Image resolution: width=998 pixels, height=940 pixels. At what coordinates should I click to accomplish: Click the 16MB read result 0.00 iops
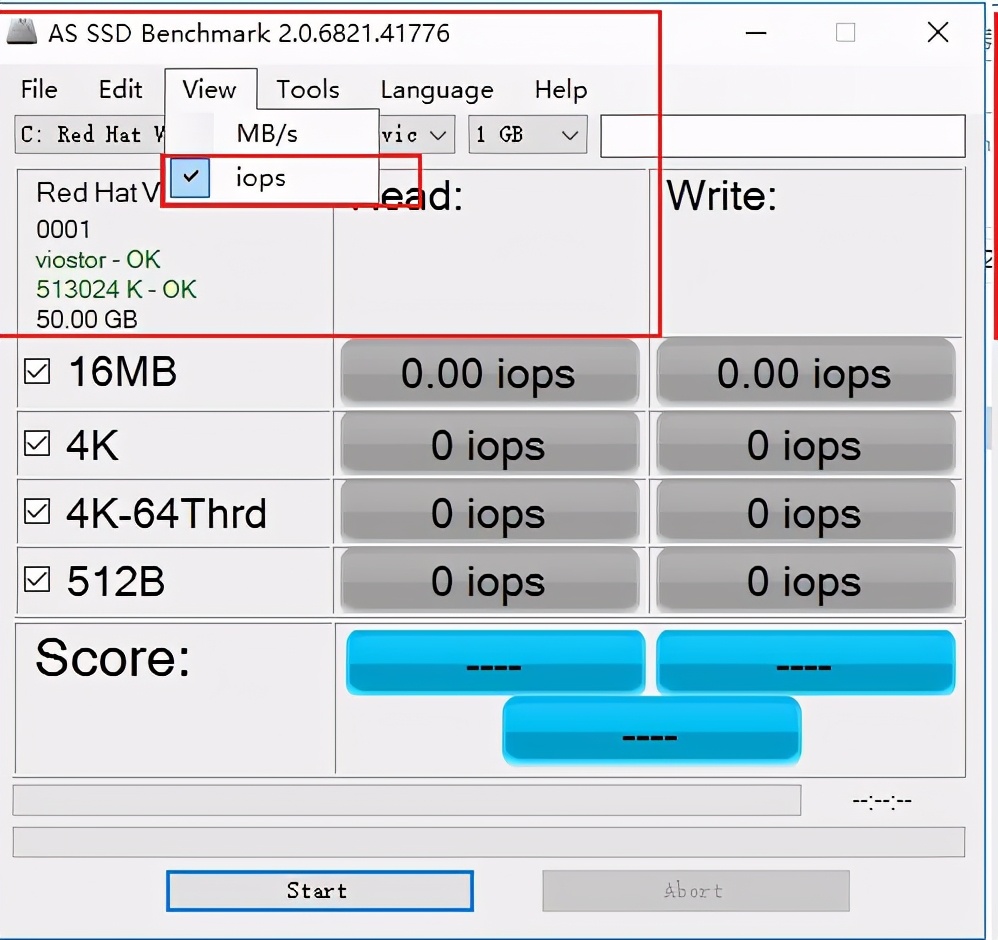tap(489, 373)
